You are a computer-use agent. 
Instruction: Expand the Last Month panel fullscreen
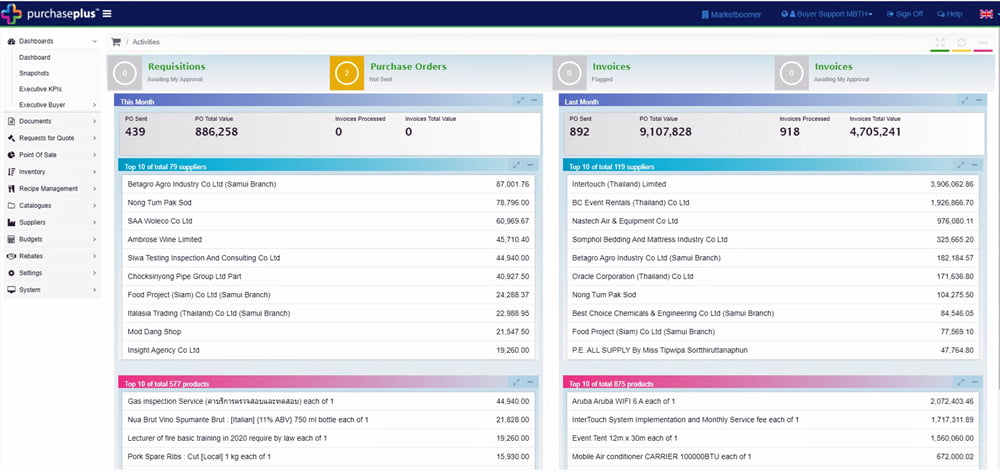965,101
